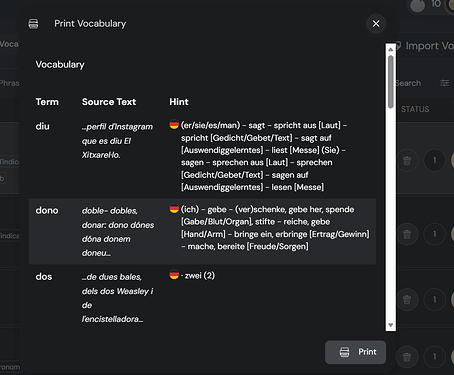Click the circled 1 badge in second background row
This screenshot has width=454, height=375.
click(434, 234)
